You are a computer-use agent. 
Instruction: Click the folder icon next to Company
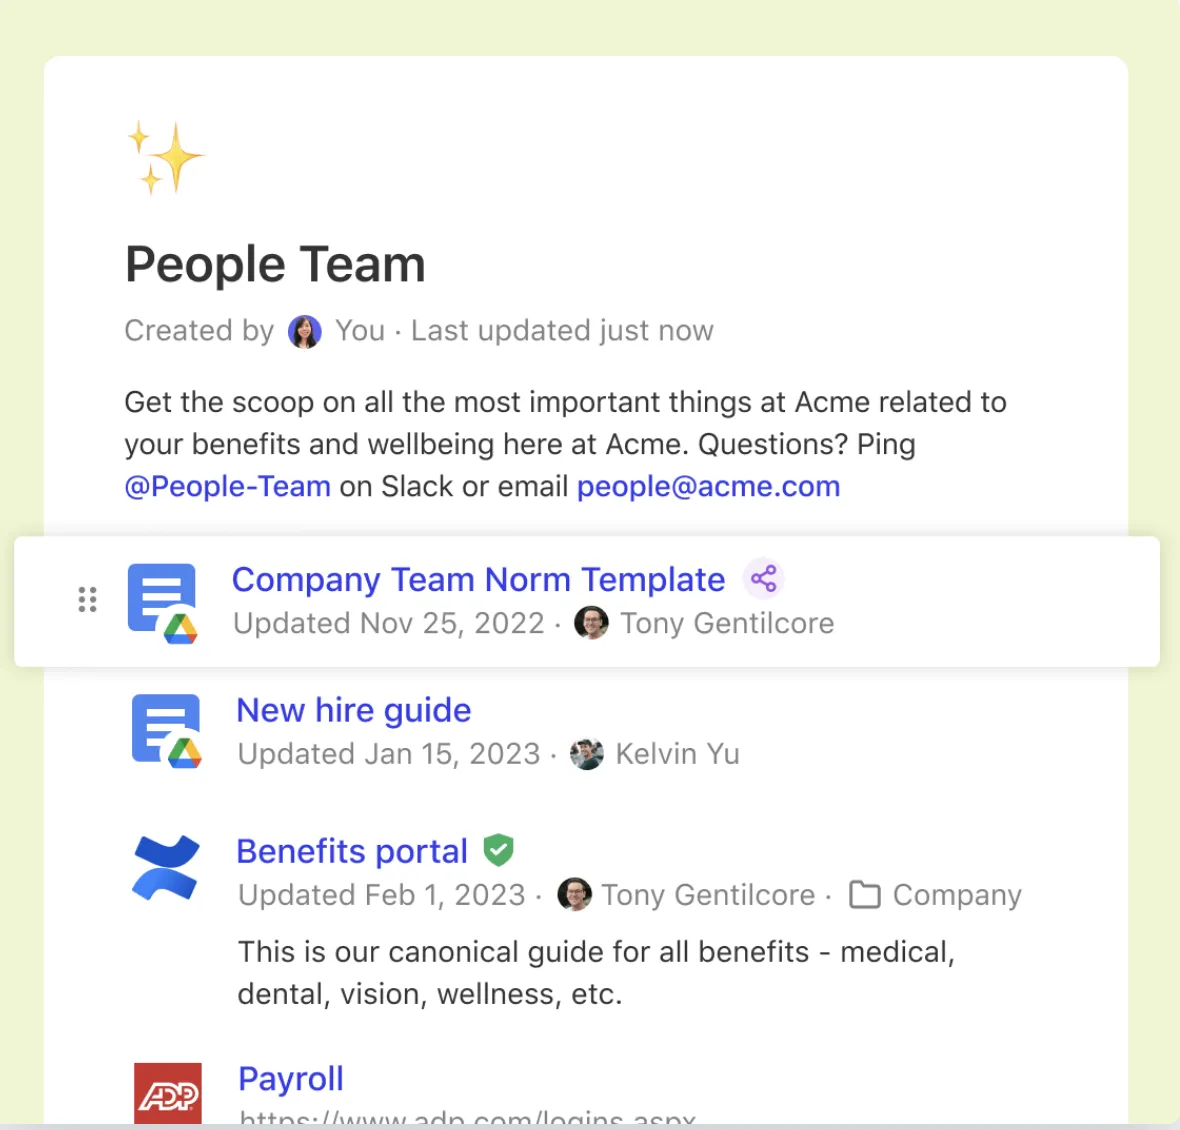(x=865, y=895)
